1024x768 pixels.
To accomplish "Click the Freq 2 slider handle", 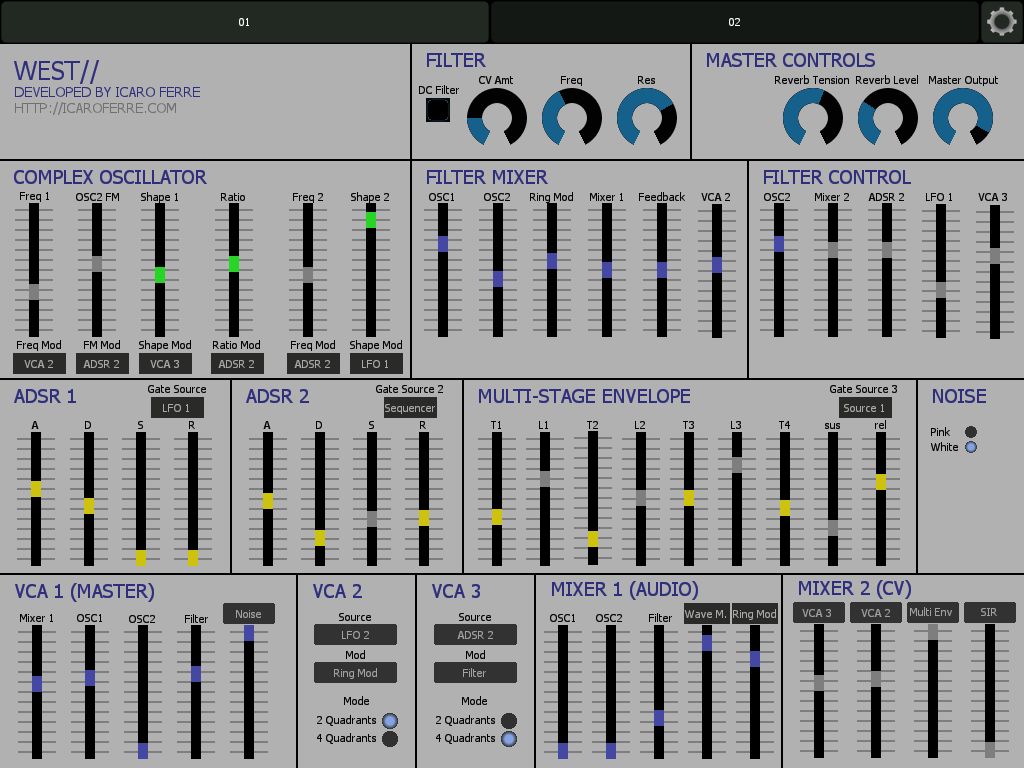I will [x=308, y=274].
